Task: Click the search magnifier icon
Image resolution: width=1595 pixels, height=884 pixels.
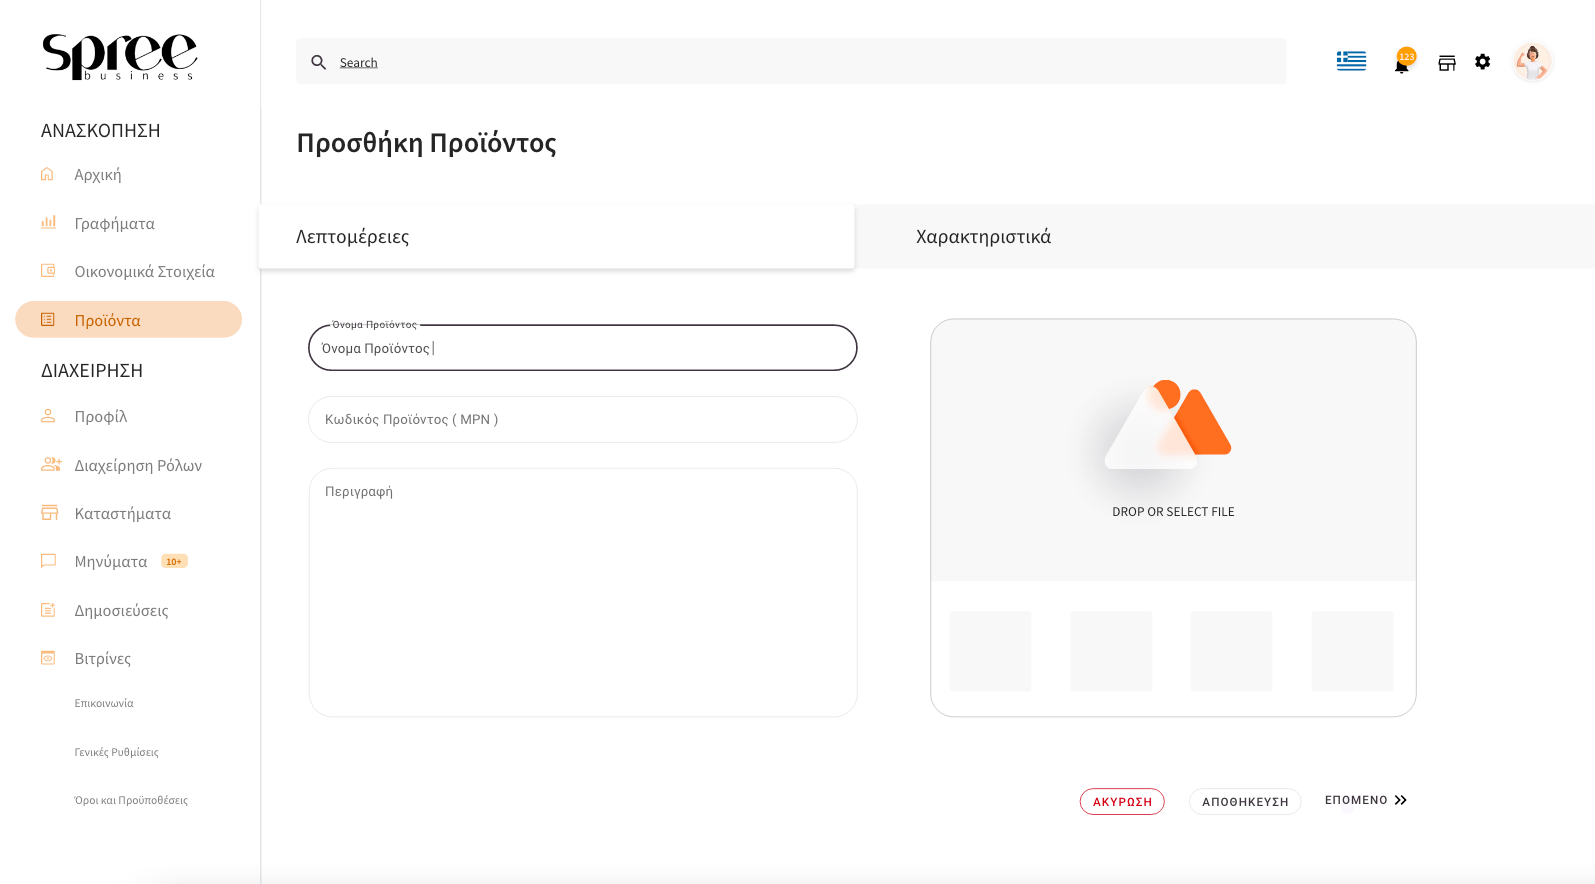Action: point(319,62)
